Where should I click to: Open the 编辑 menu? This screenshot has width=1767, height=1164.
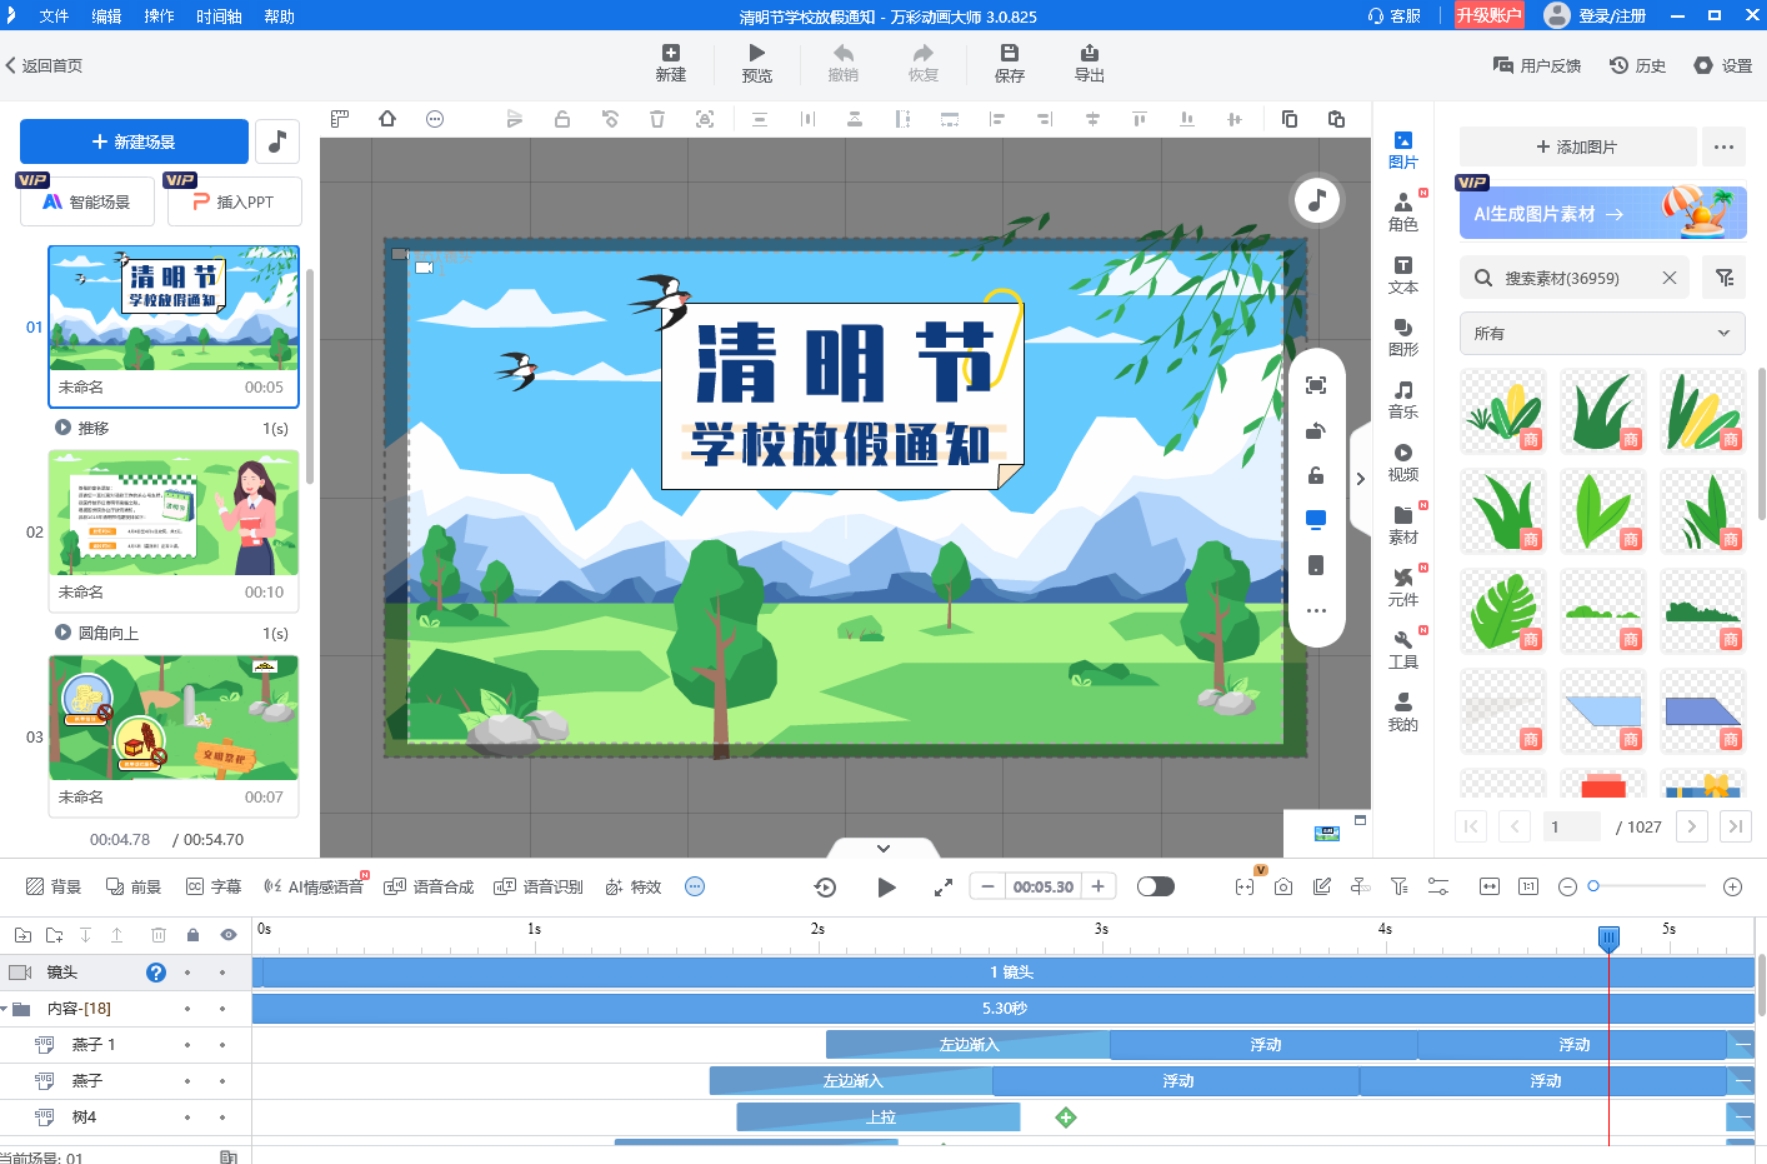coord(106,16)
